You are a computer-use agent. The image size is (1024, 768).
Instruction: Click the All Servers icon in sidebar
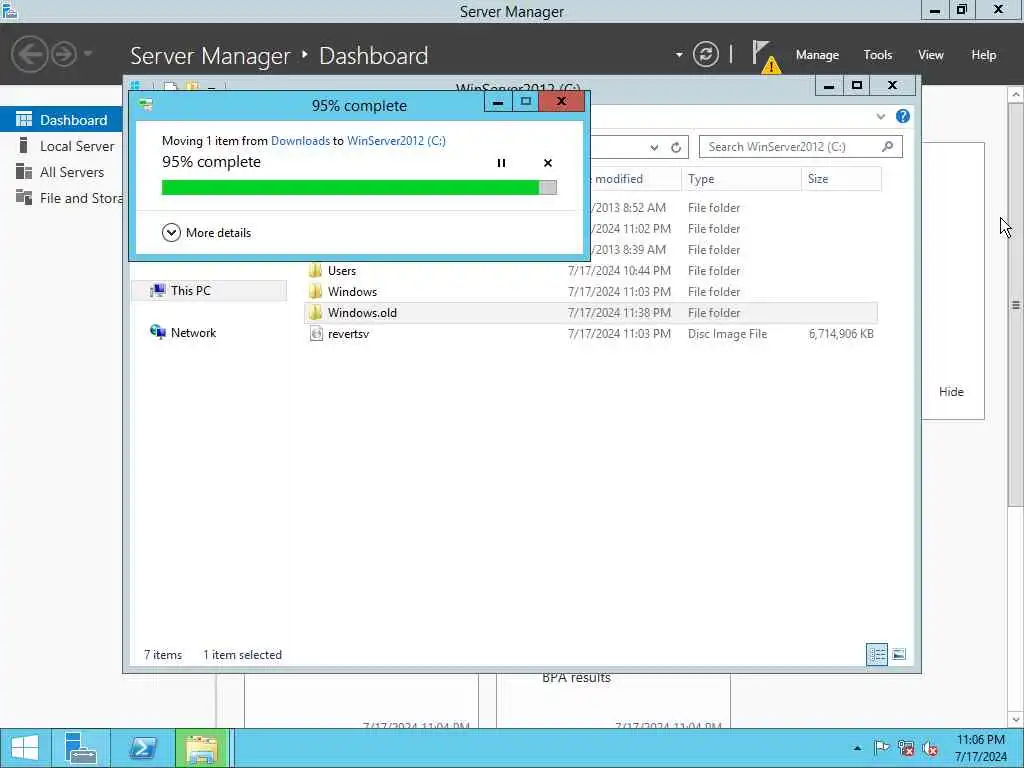coord(24,171)
